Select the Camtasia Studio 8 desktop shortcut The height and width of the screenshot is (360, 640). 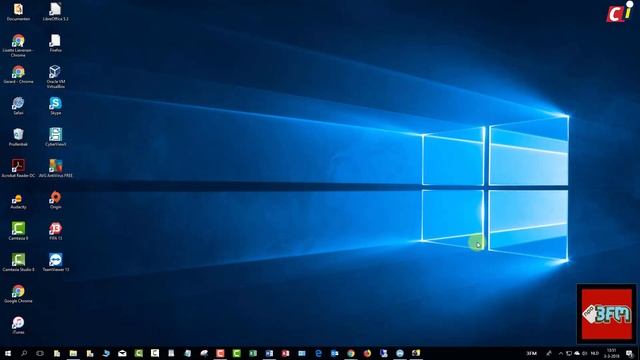coord(18,262)
